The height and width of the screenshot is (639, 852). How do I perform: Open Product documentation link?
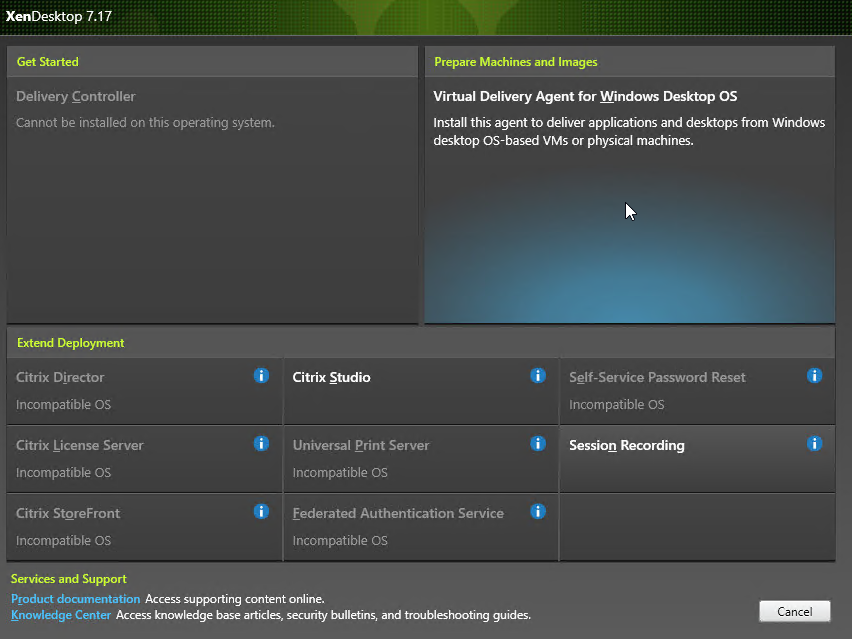point(76,599)
